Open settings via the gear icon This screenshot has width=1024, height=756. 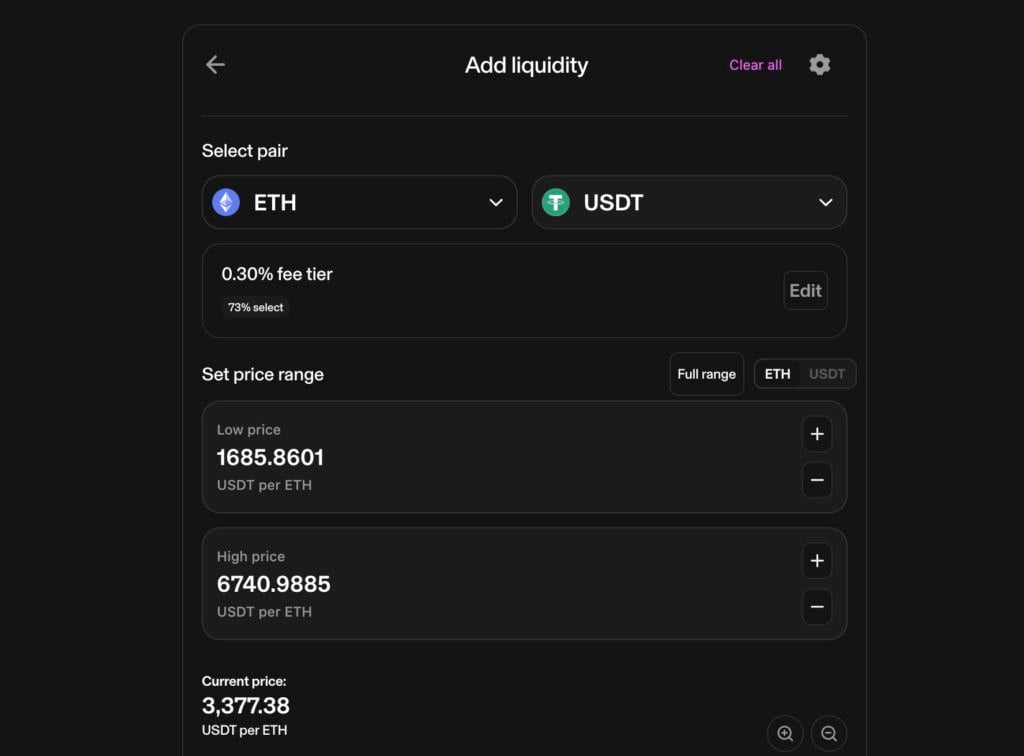tap(820, 65)
